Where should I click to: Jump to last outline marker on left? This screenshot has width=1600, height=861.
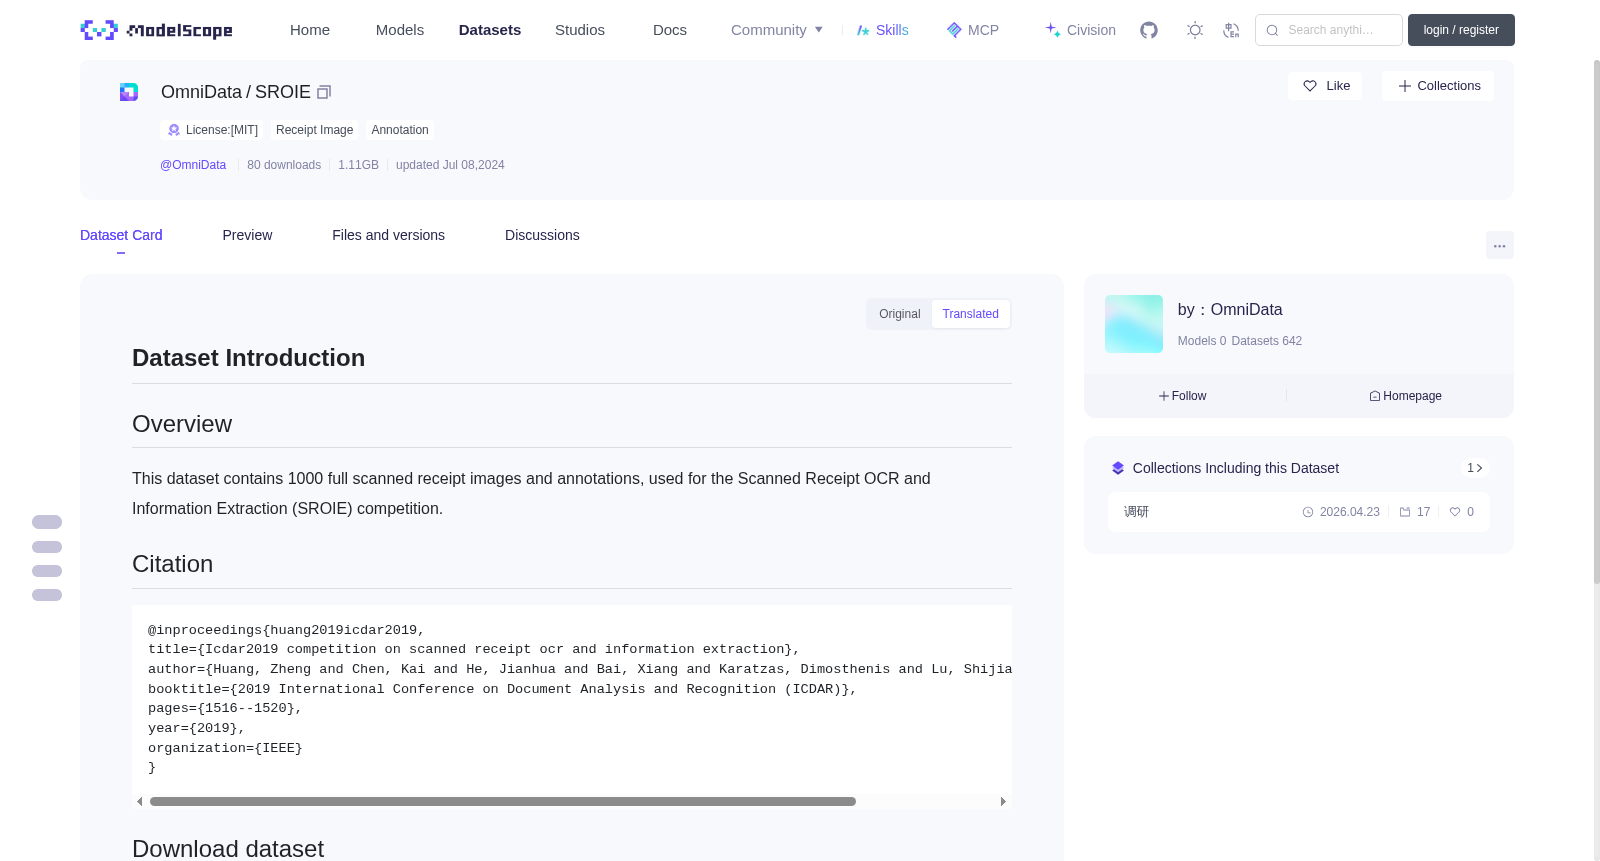[47, 595]
